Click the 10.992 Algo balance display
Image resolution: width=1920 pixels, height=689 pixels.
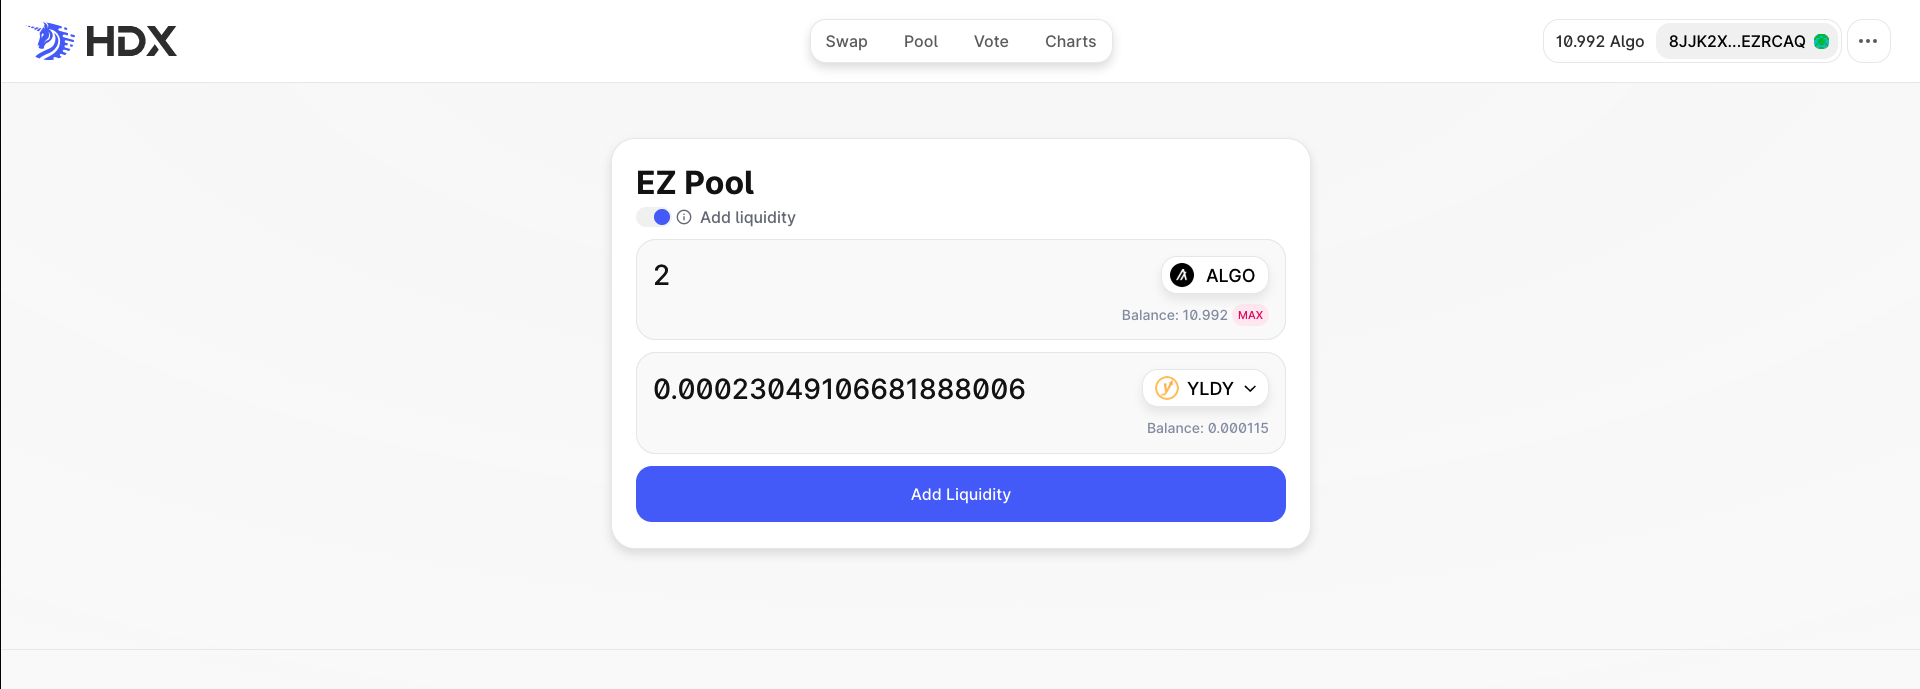tap(1600, 41)
